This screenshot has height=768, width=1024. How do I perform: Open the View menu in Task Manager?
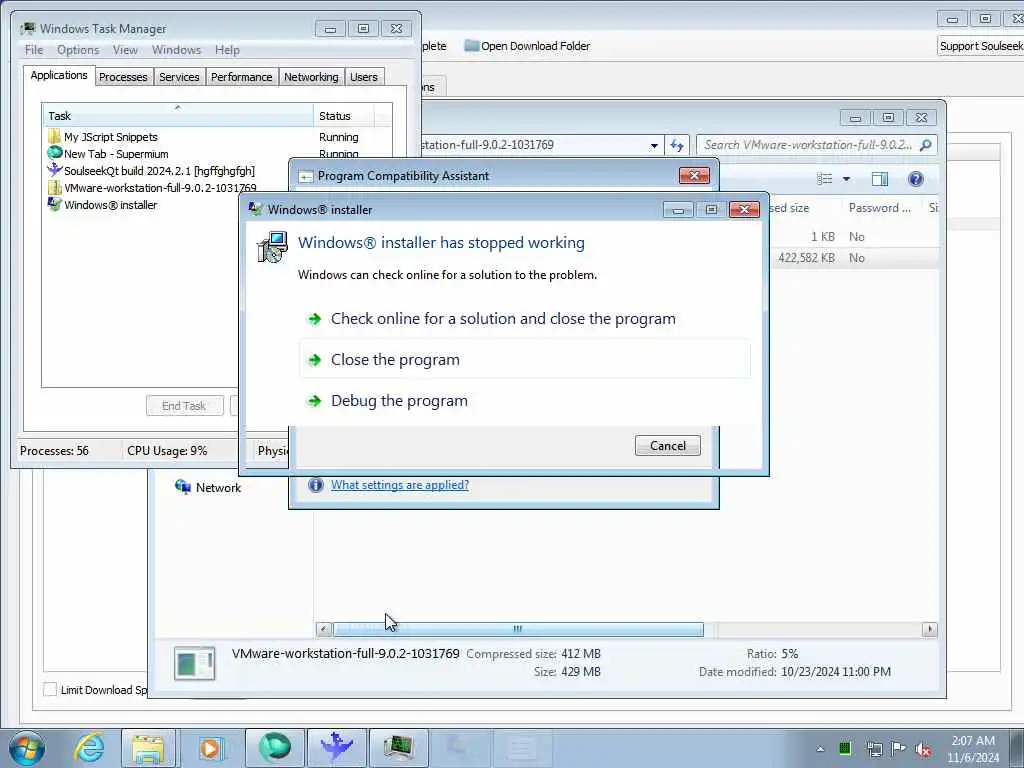125,50
